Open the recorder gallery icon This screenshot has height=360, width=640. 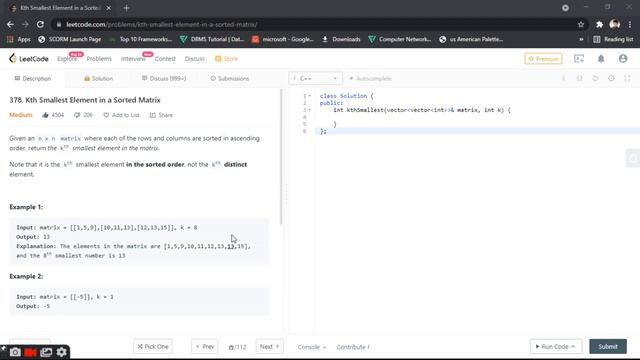(x=46, y=352)
